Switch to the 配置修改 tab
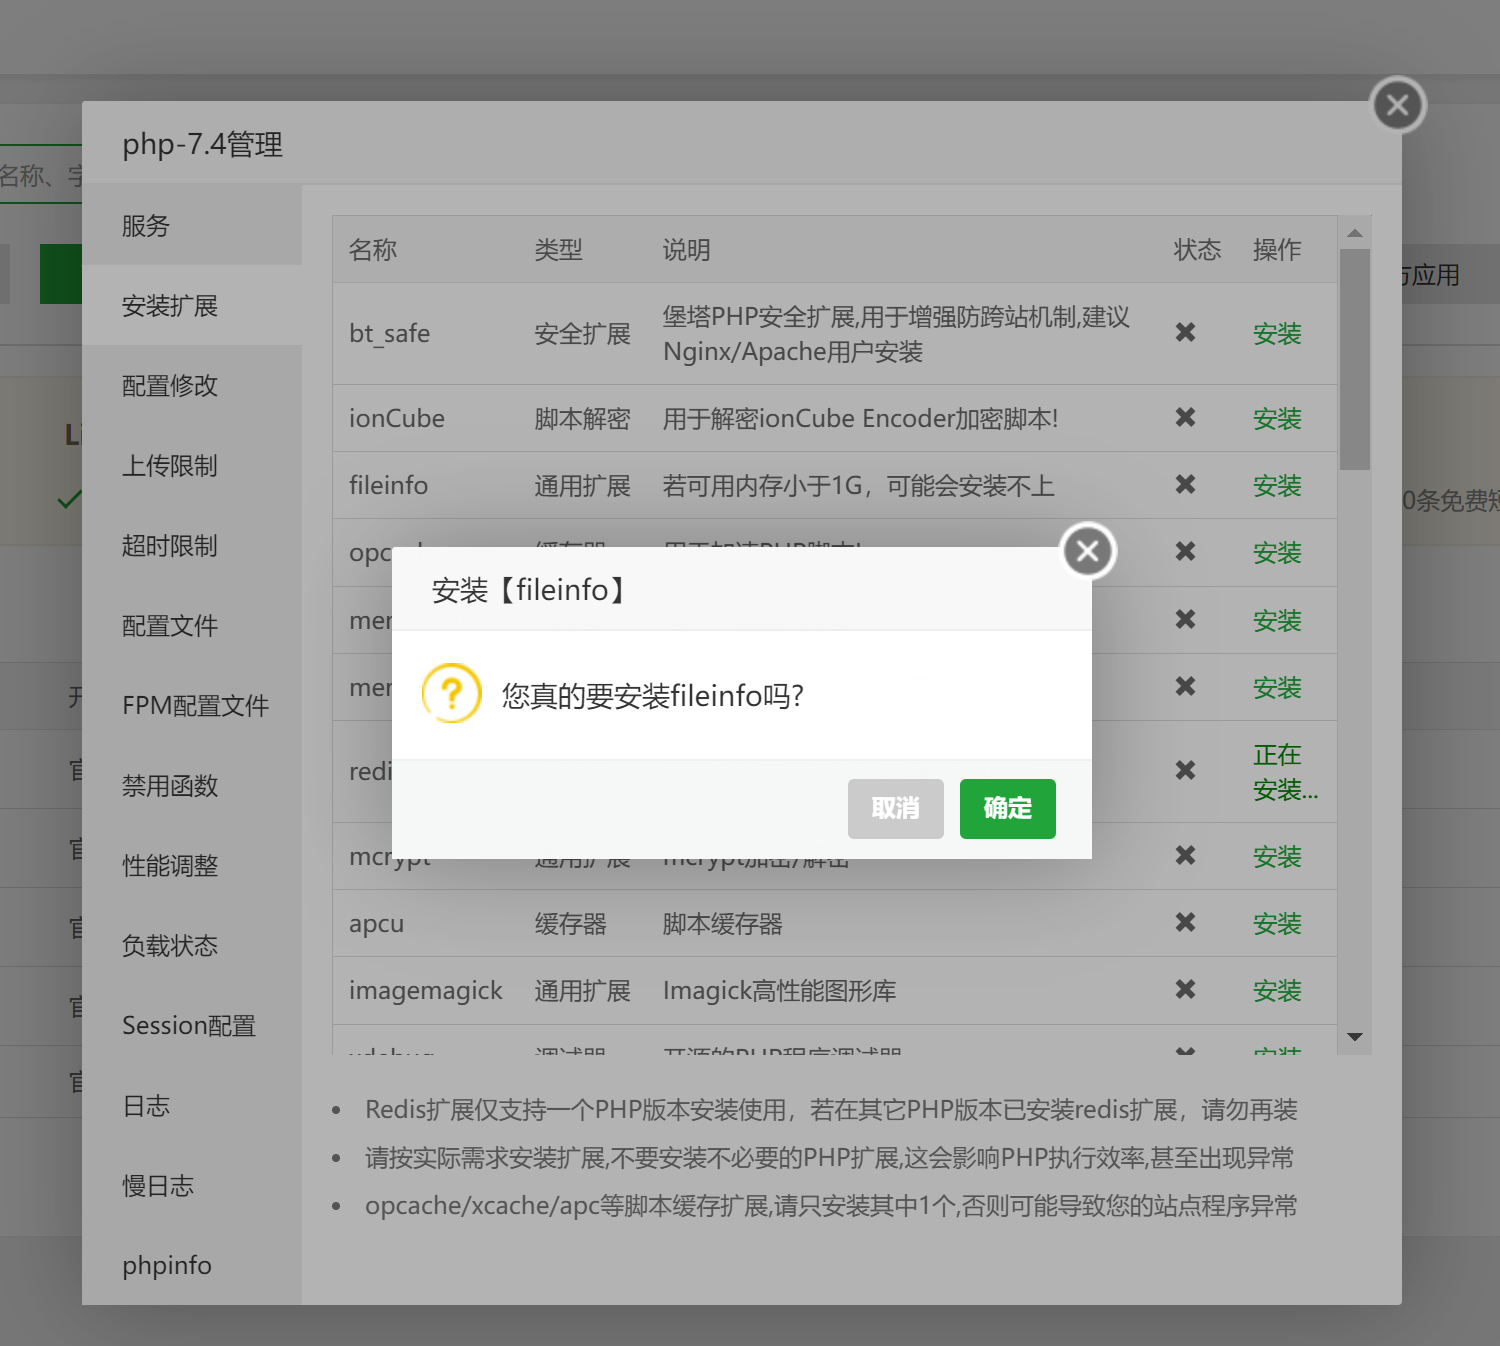1500x1346 pixels. coord(170,386)
